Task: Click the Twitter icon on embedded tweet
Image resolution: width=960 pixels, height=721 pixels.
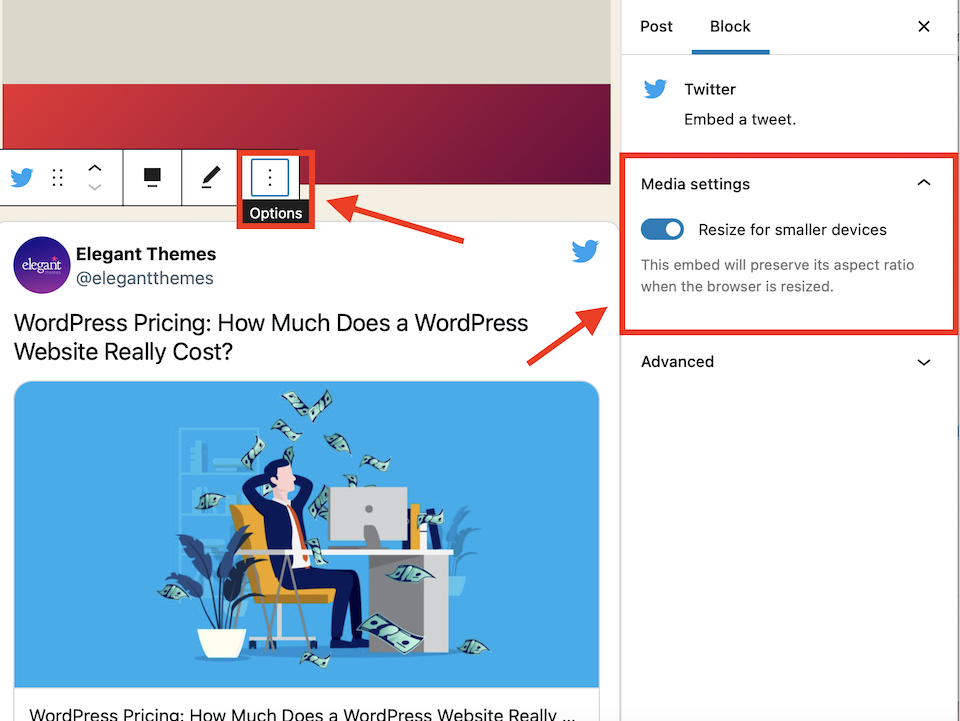Action: coord(584,251)
